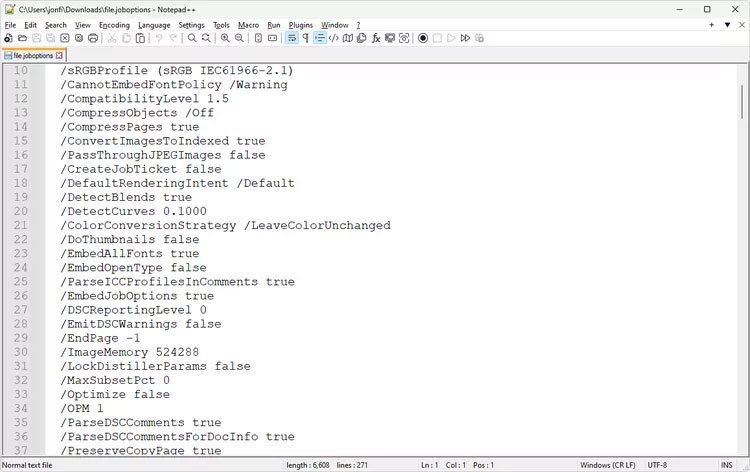The width and height of the screenshot is (750, 472).
Task: Click UTF-8 encoding in status bar
Action: [x=657, y=465]
